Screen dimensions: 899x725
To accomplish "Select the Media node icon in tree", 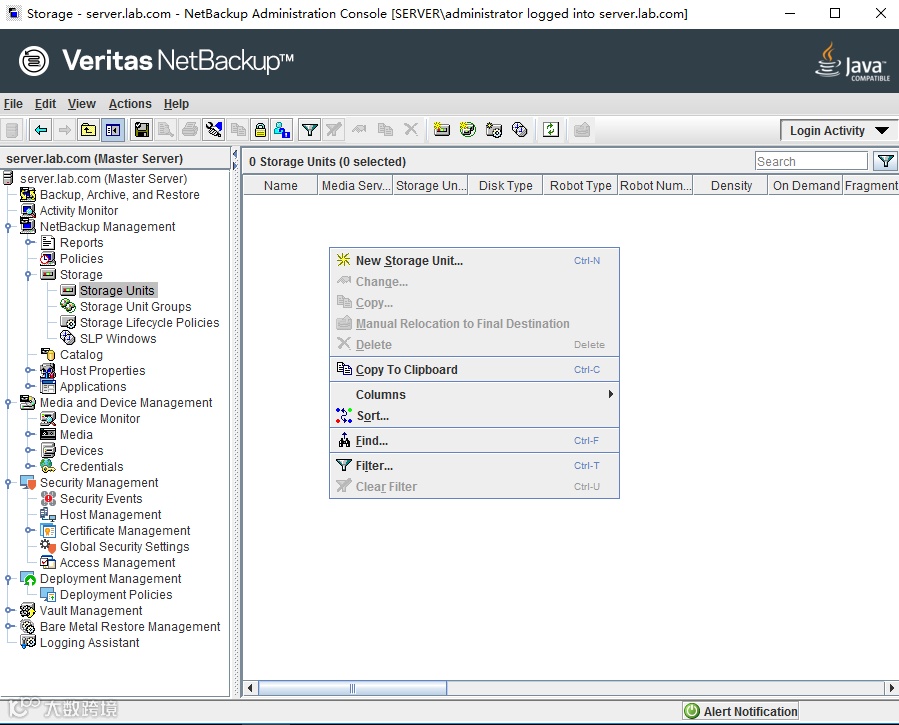I will (48, 434).
